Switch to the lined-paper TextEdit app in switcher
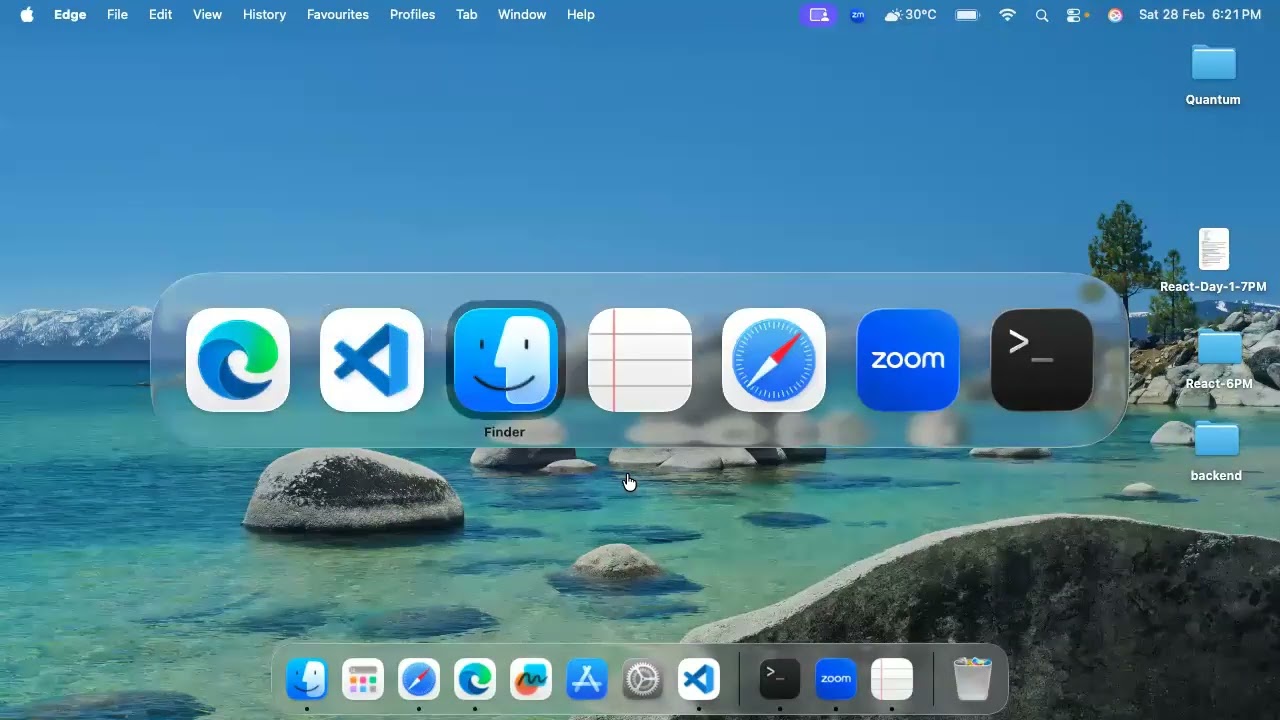The height and width of the screenshot is (720, 1280). tap(640, 360)
